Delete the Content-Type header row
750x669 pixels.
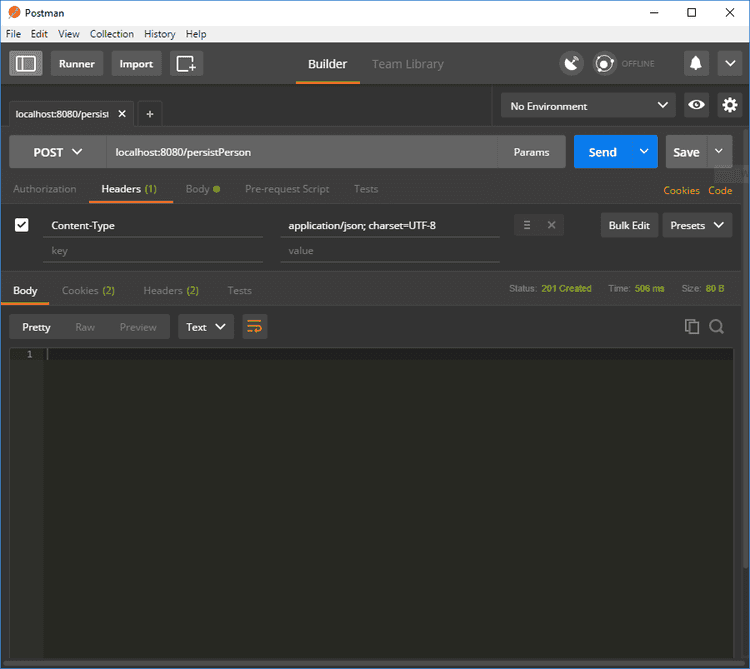pos(551,225)
